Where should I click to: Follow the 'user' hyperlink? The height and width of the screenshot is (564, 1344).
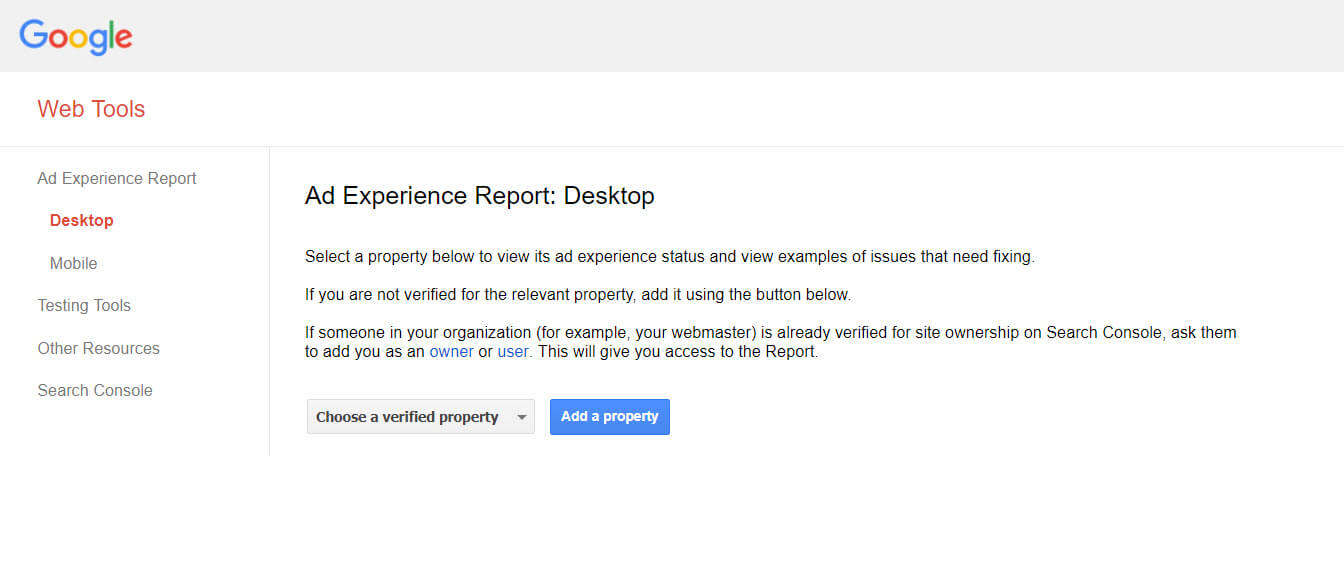tap(513, 352)
